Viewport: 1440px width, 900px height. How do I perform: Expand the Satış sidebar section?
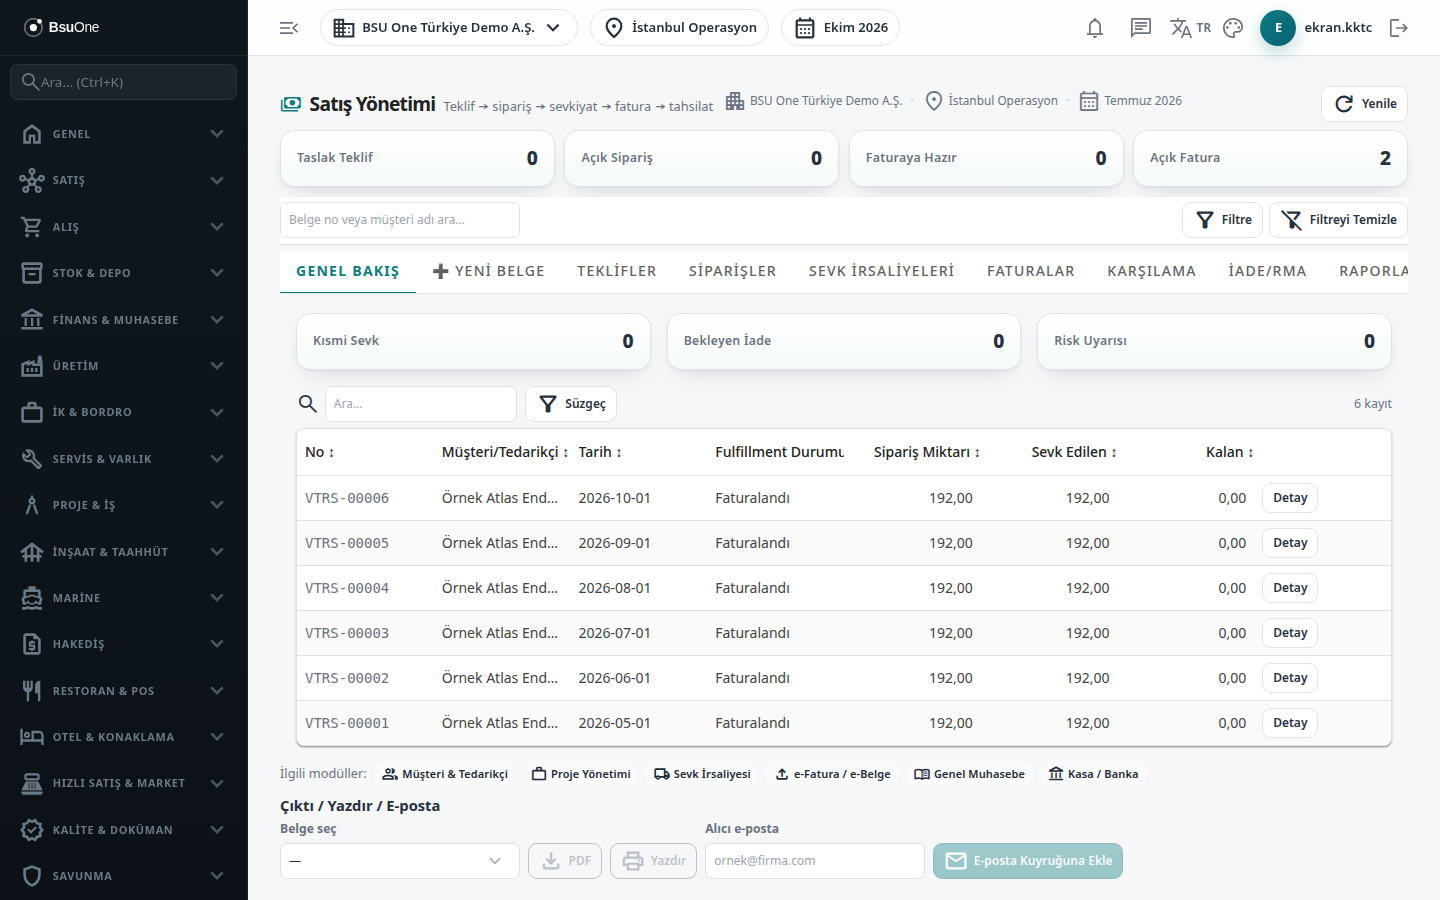coord(124,180)
